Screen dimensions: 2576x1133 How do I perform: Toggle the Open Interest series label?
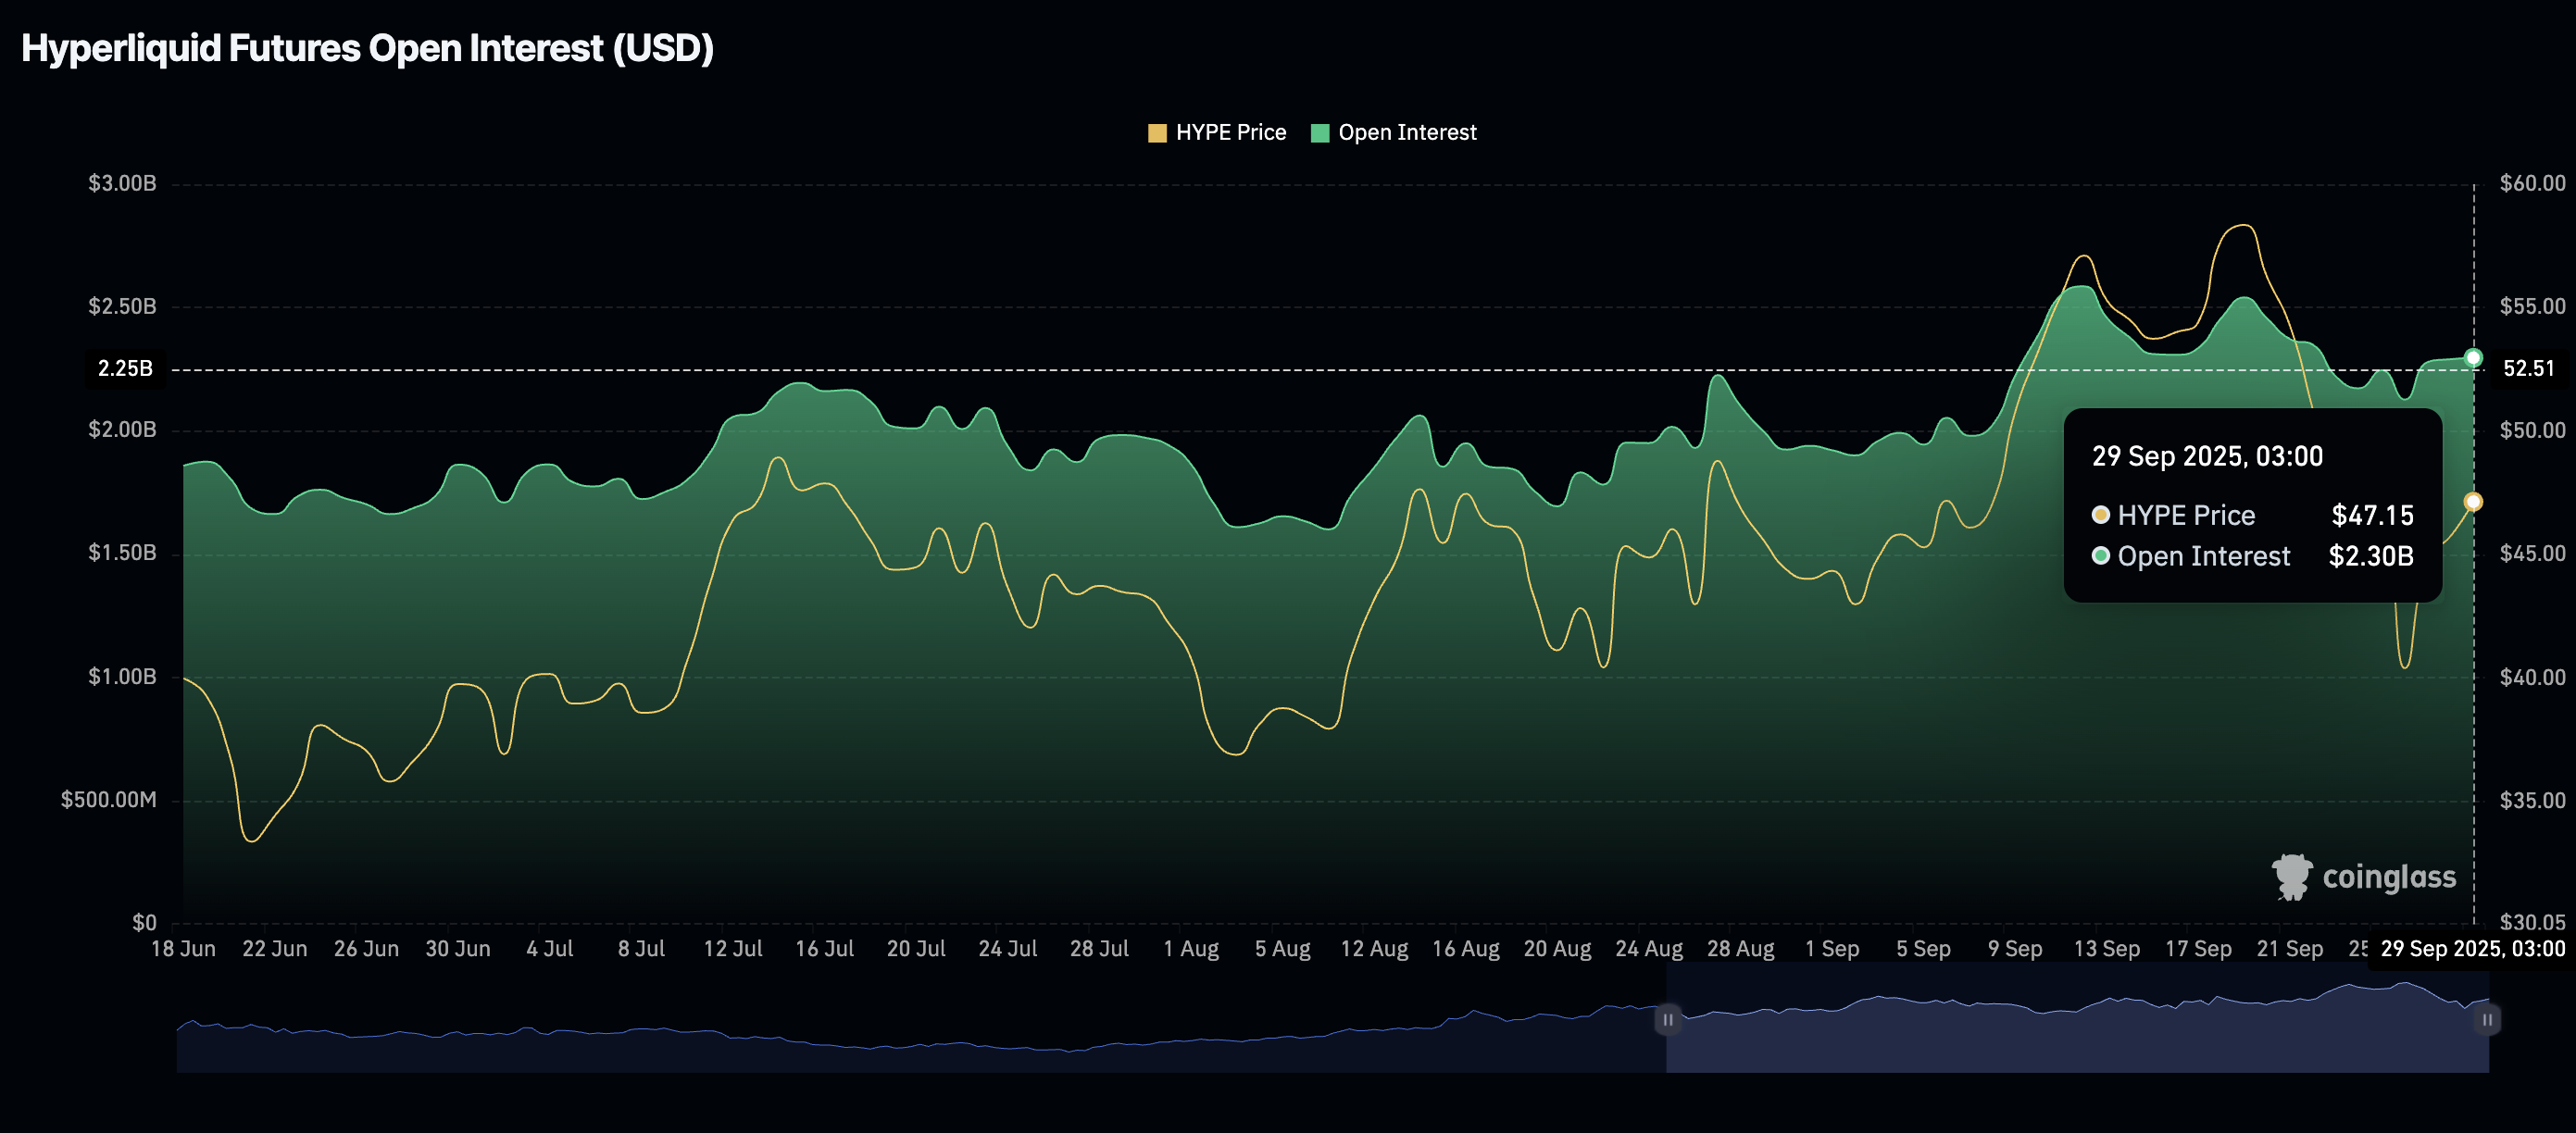1407,133
